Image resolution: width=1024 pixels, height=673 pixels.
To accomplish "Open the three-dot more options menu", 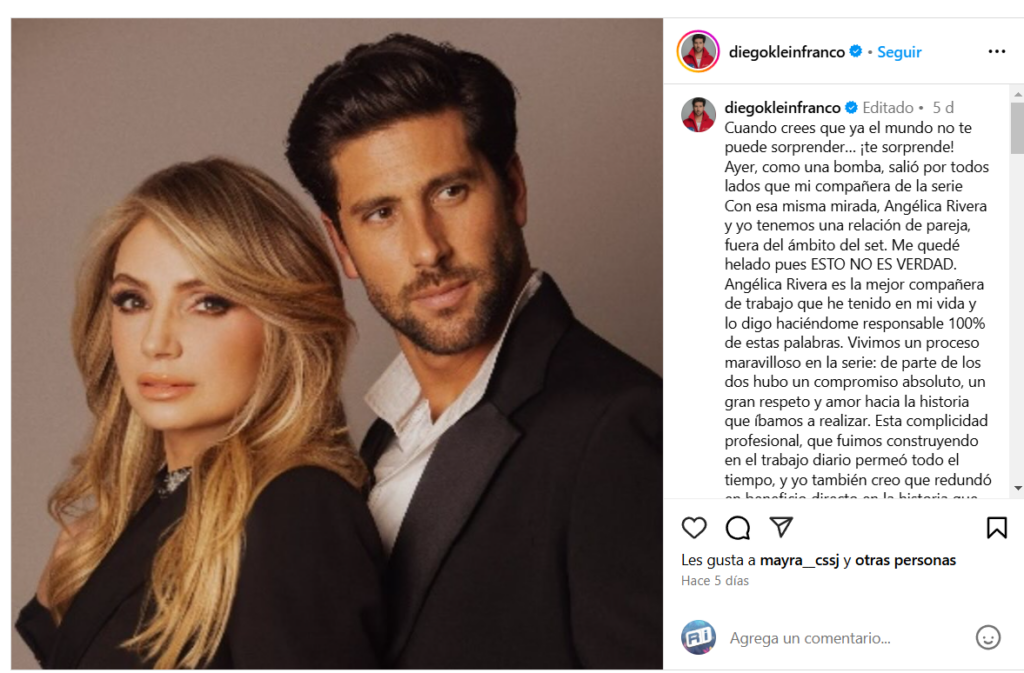I will [997, 51].
